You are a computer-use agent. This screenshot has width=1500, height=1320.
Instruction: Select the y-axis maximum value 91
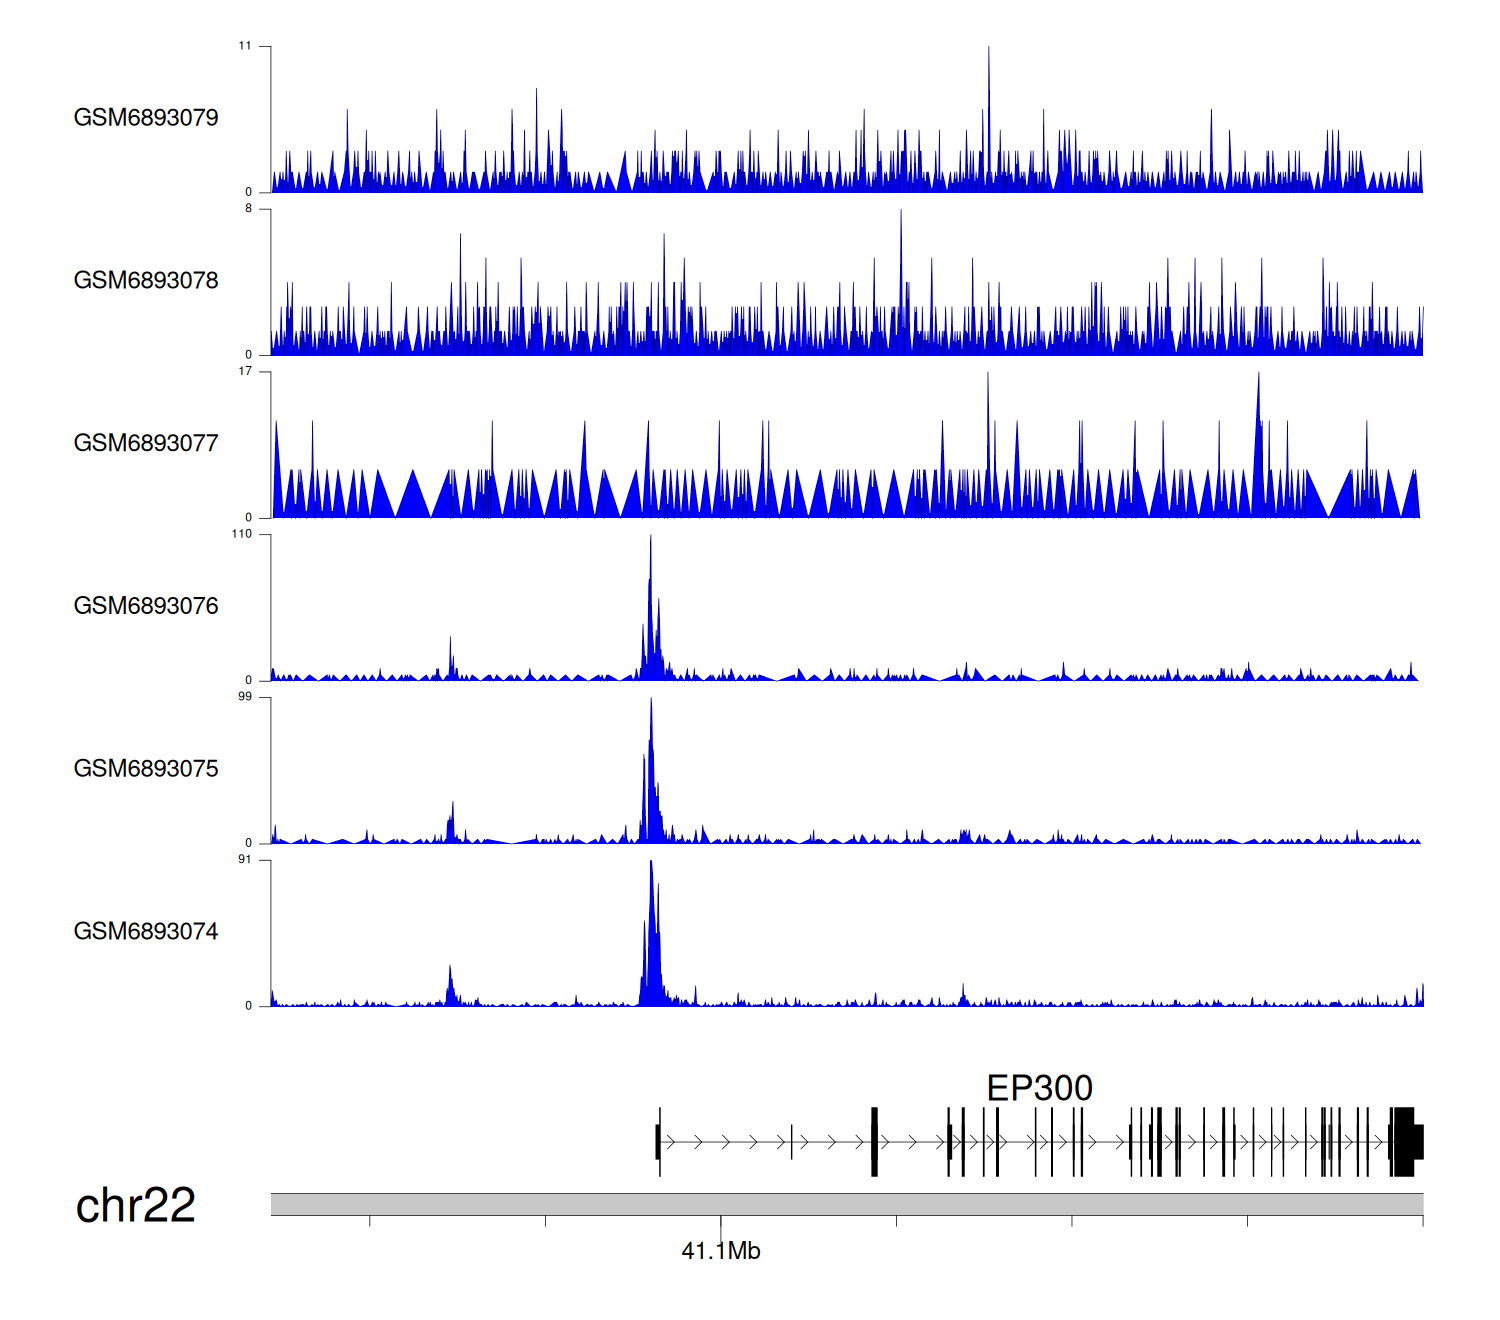click(245, 860)
